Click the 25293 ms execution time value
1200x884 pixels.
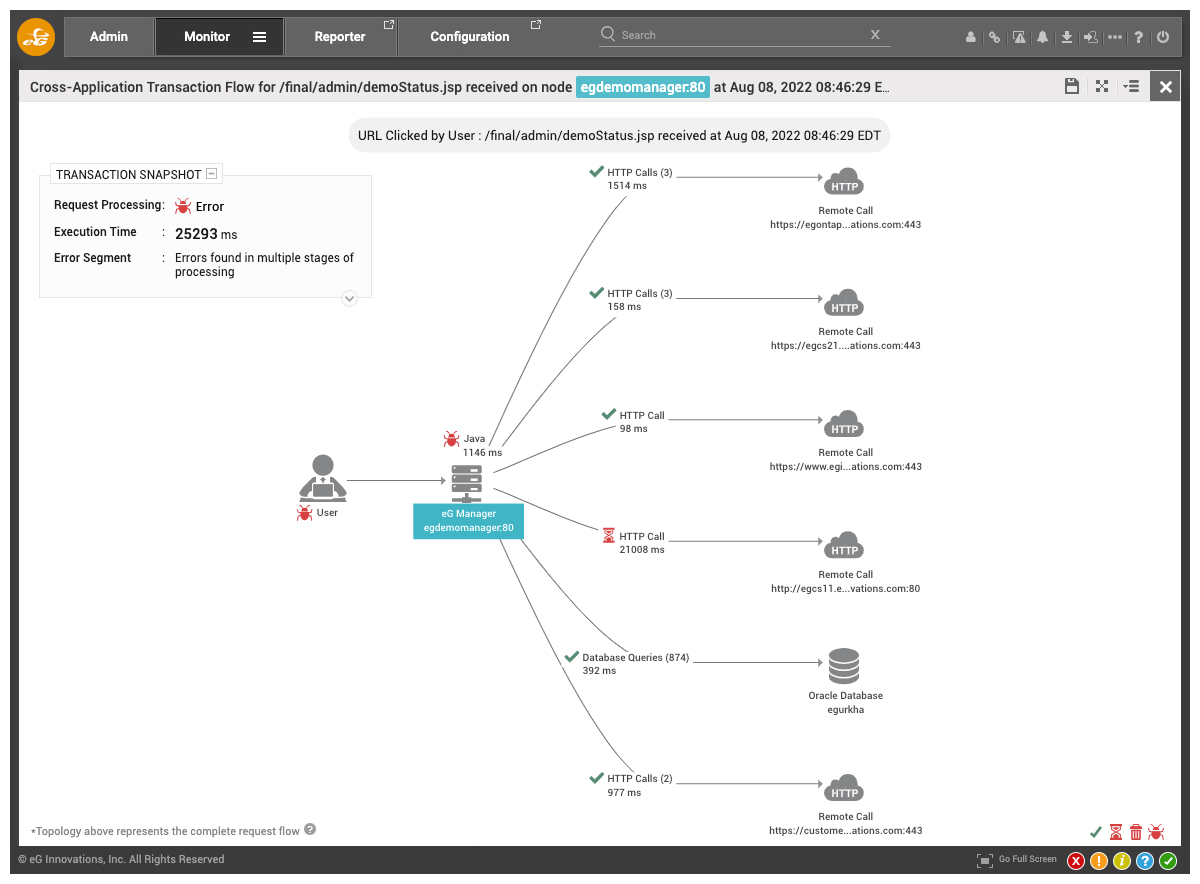[206, 234]
